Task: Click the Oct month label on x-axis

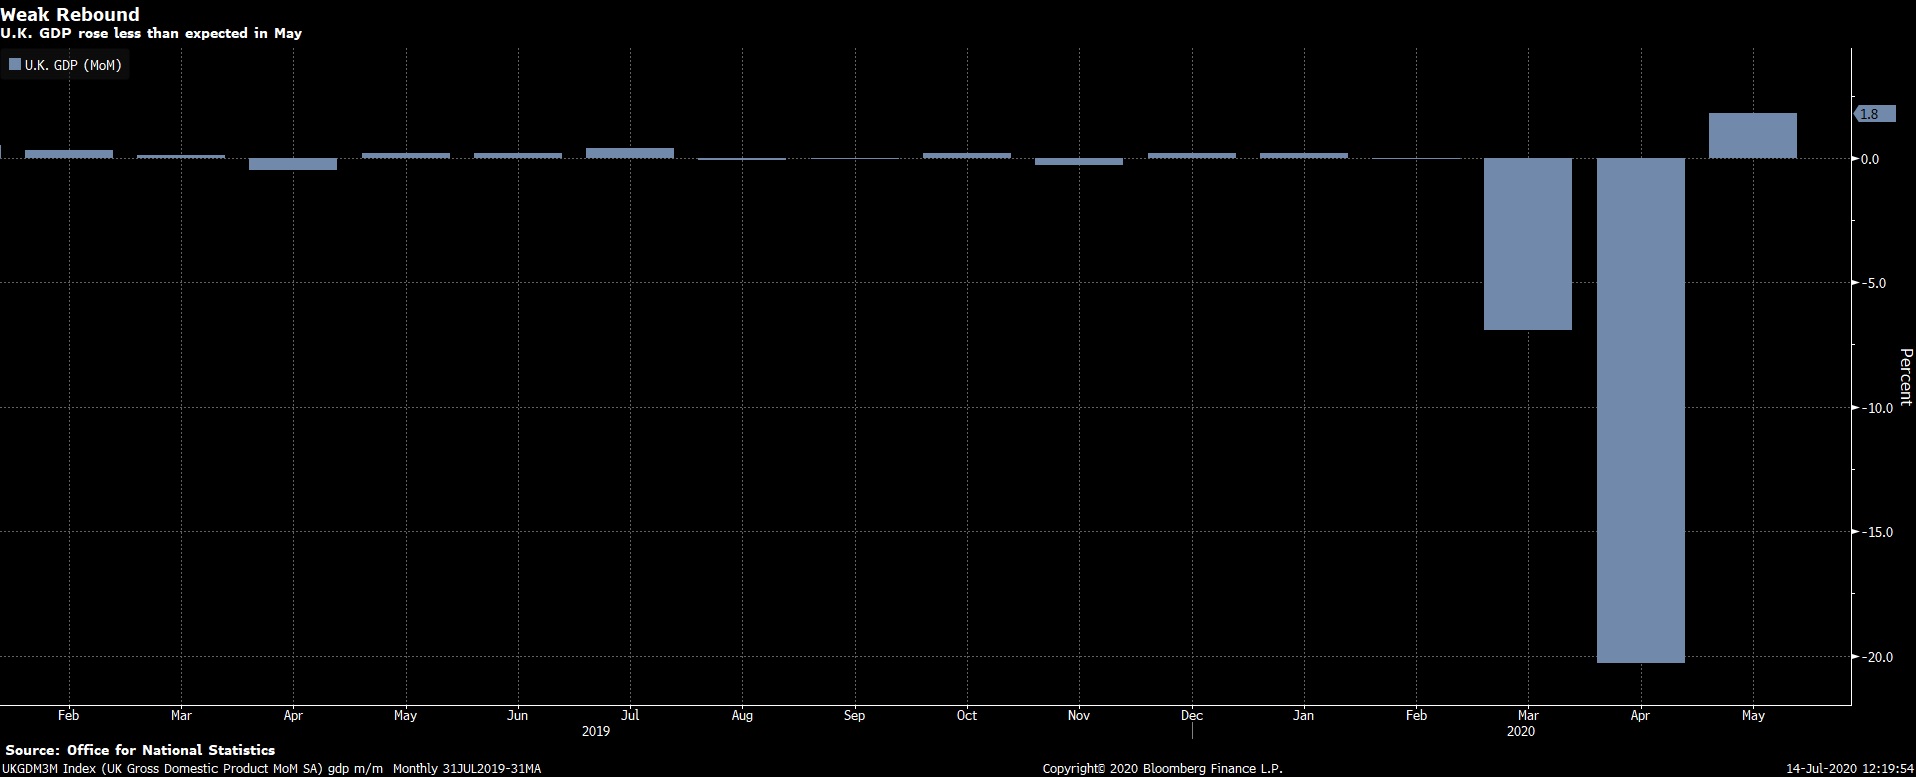Action: click(x=966, y=715)
